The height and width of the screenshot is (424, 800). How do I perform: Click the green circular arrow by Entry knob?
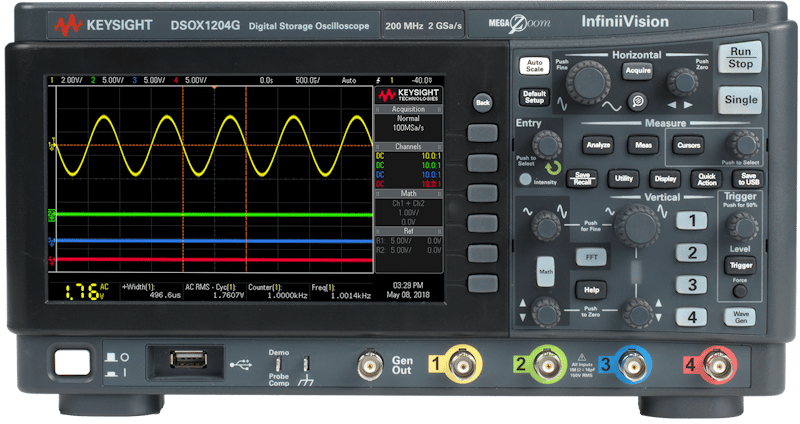point(553,168)
